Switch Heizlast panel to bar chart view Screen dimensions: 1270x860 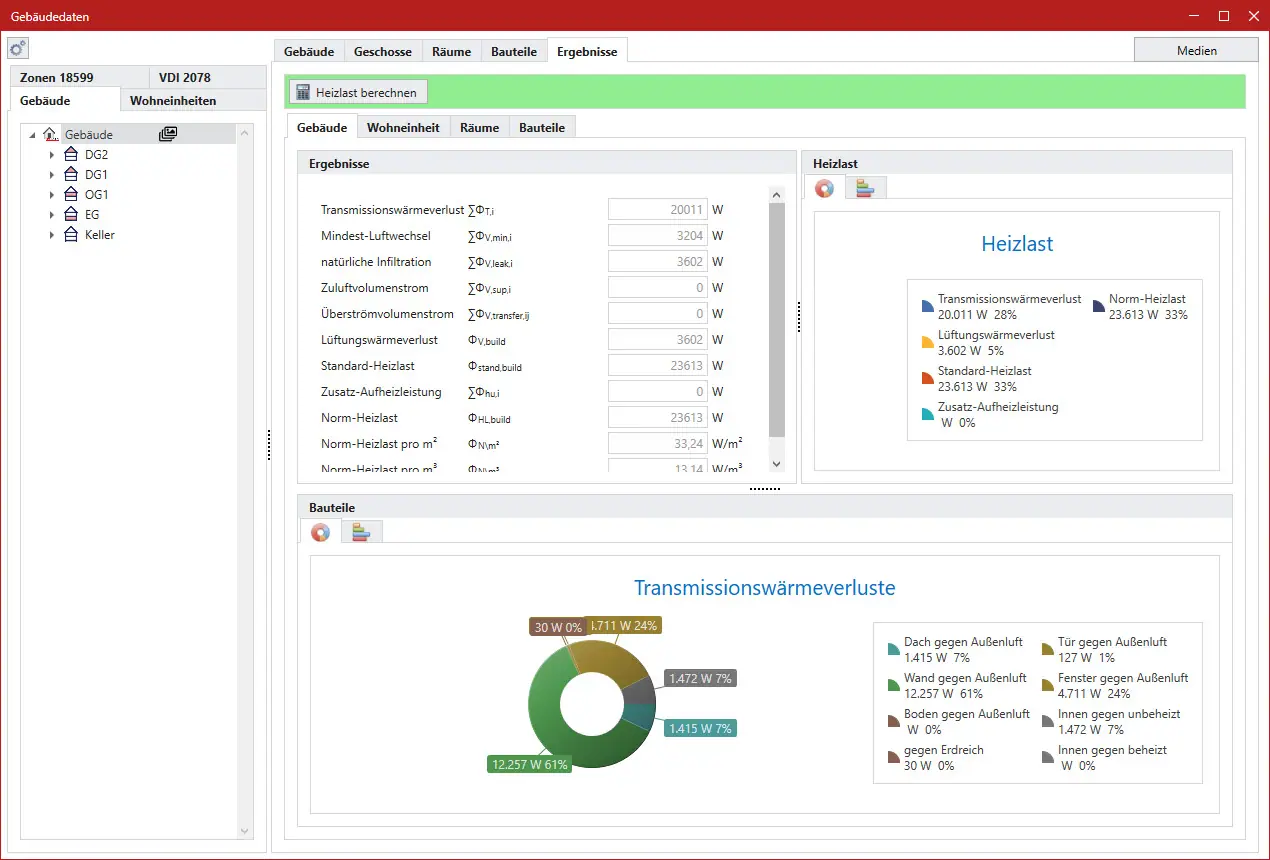coord(865,189)
